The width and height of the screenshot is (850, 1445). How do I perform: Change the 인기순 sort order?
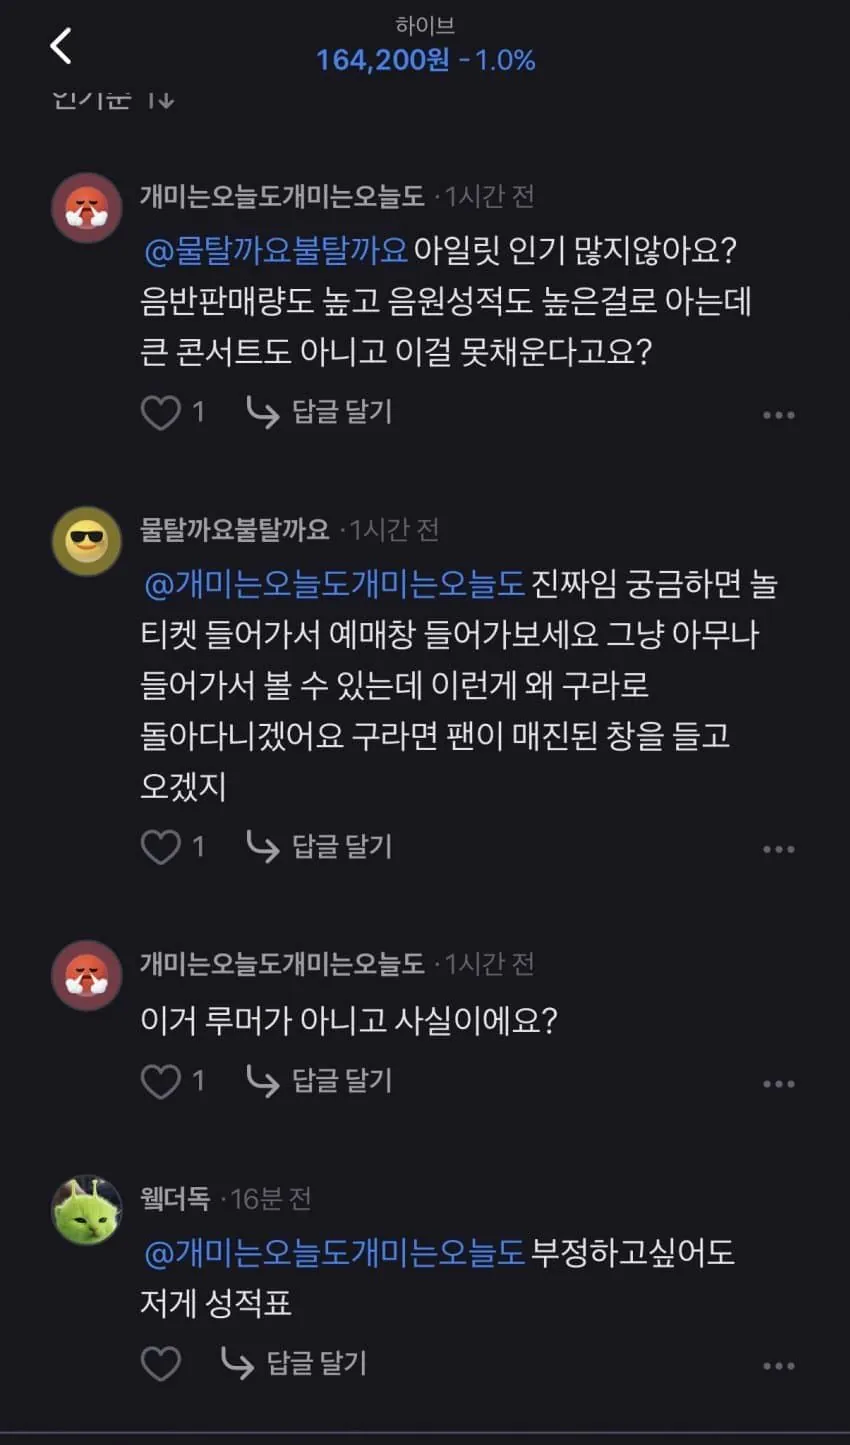point(113,99)
